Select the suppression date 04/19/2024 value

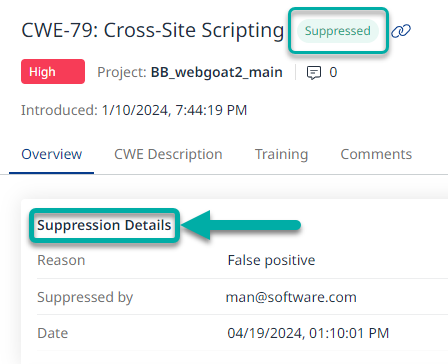point(308,333)
